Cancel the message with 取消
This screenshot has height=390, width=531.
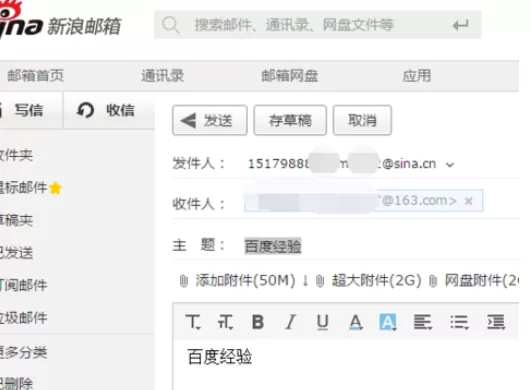362,120
